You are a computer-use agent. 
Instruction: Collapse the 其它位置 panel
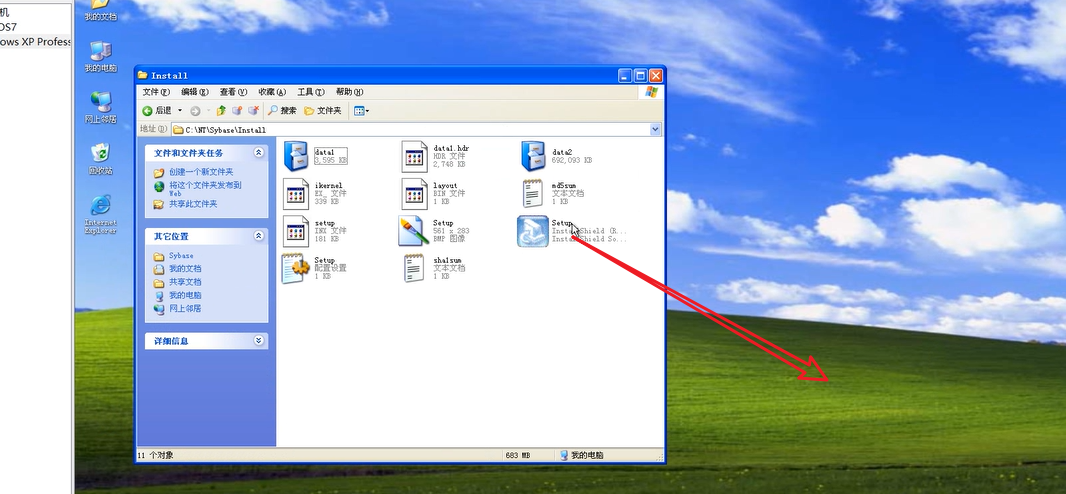click(258, 236)
